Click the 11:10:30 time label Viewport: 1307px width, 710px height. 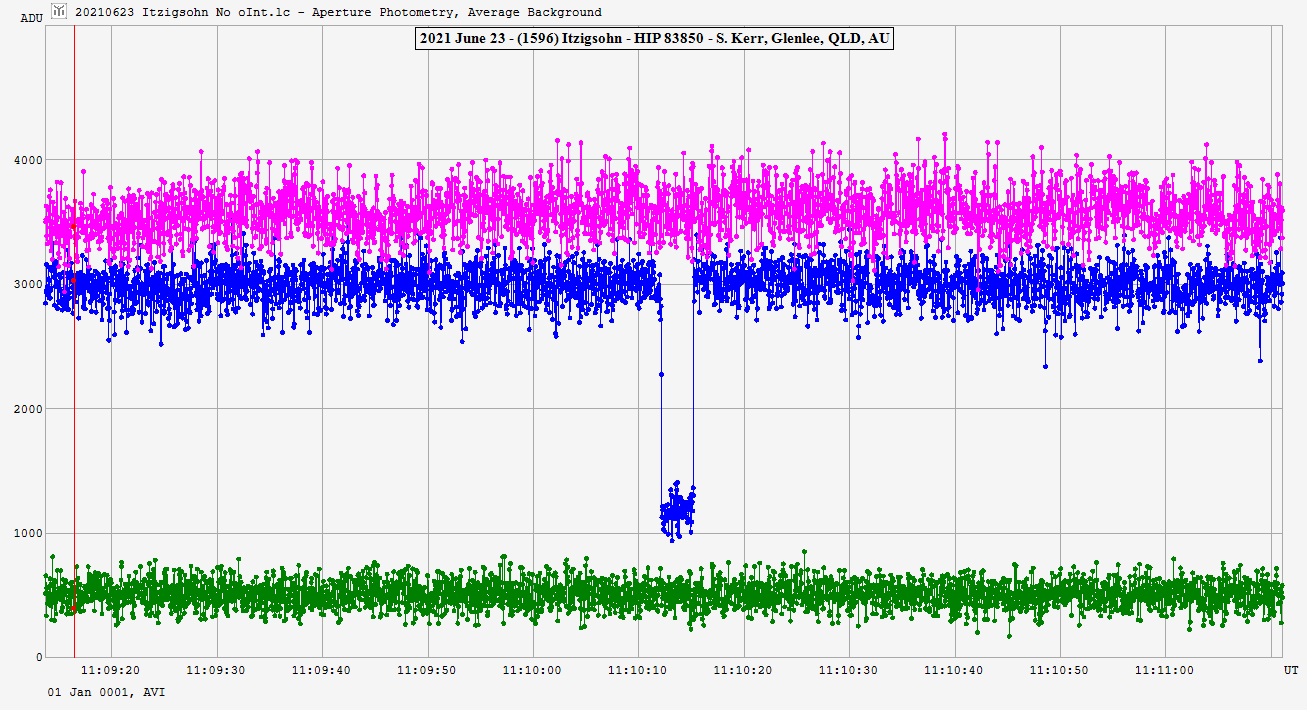point(849,671)
